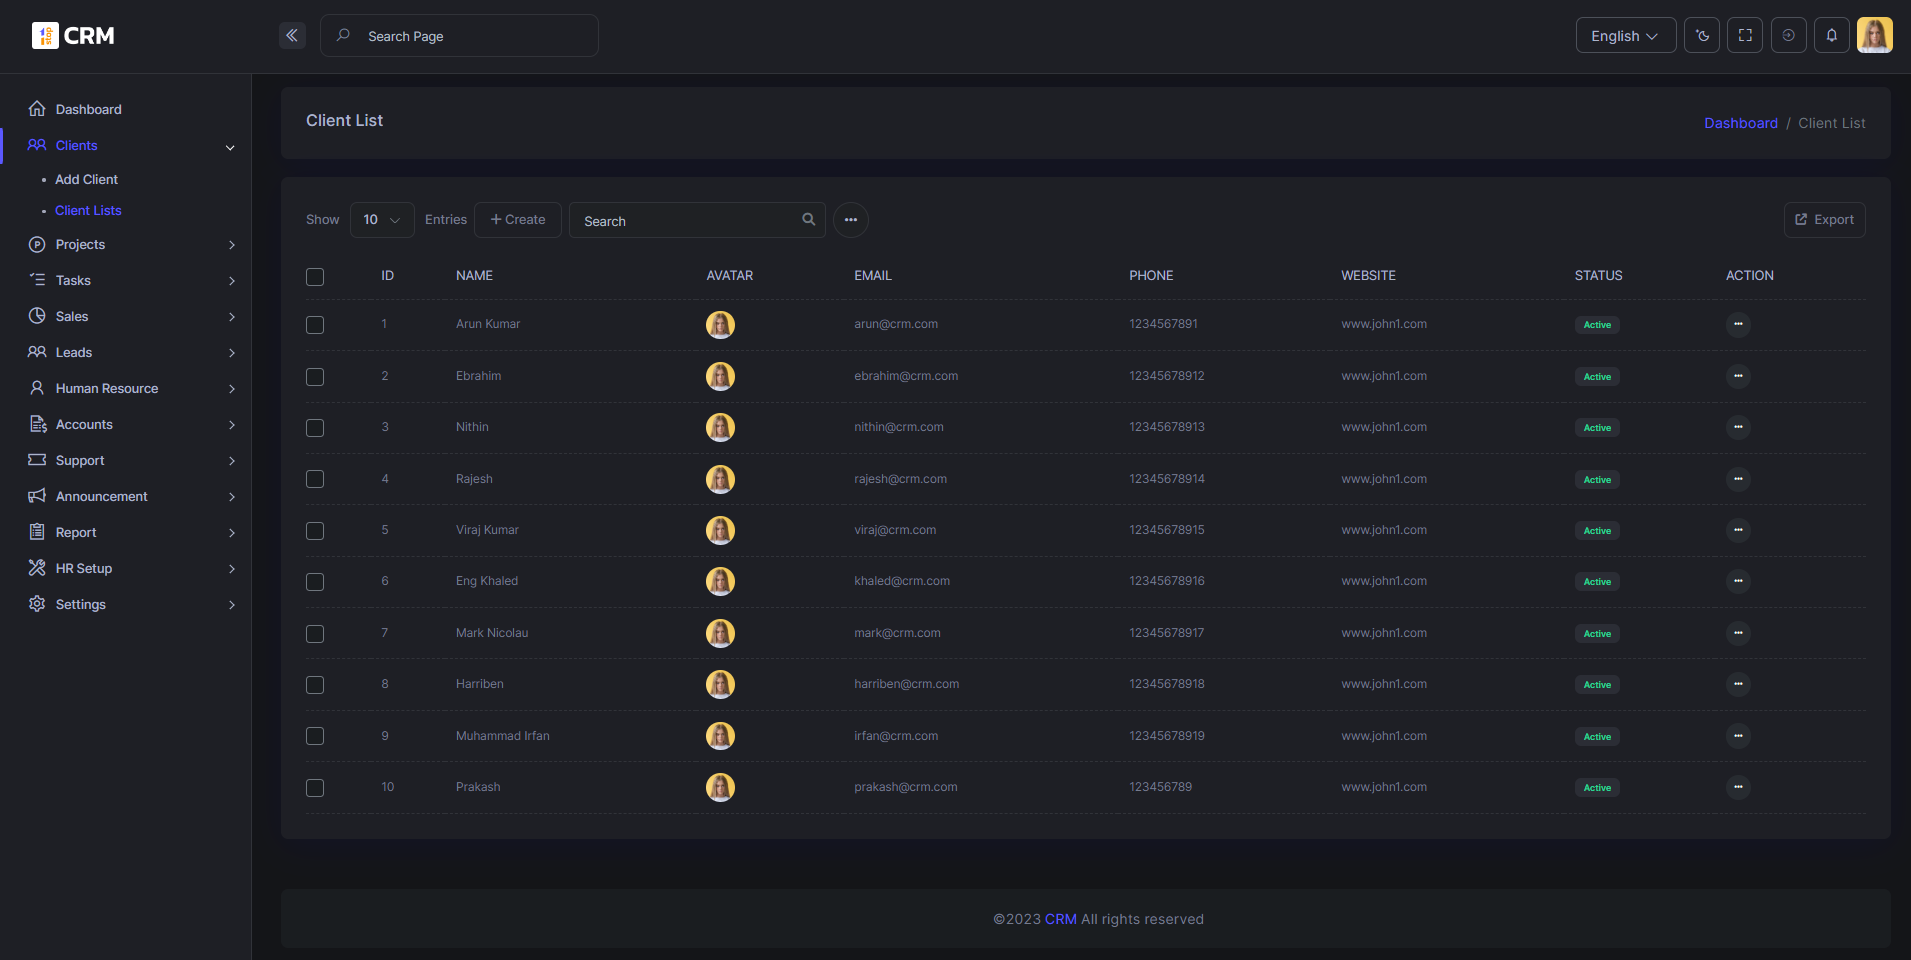1911x960 pixels.
Task: Collapse the sidebar with double-chevron icon
Action: pyautogui.click(x=292, y=36)
